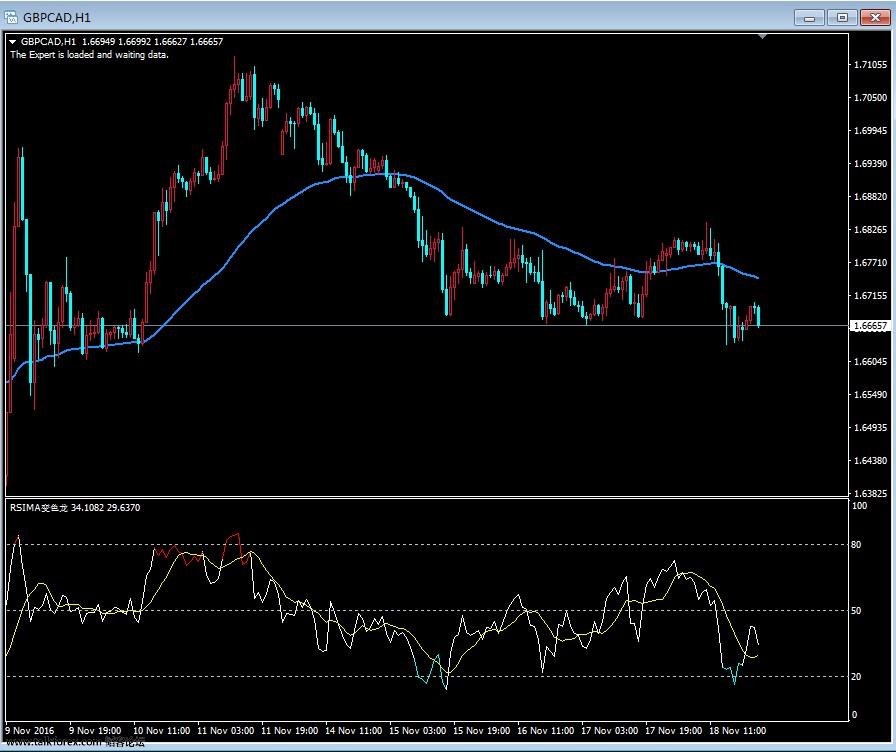Click the RSI scale value 100
The height and width of the screenshot is (752, 896).
[x=859, y=506]
